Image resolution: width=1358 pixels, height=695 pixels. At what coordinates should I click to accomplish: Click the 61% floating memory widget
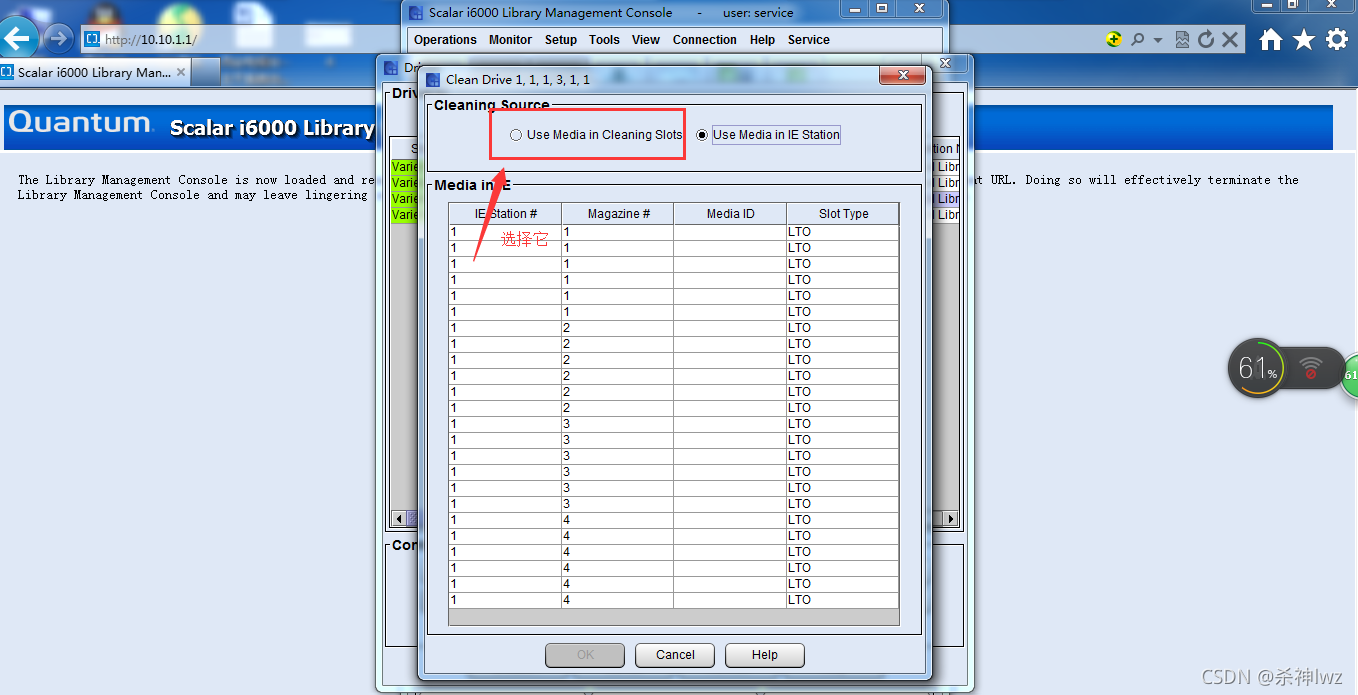[1256, 368]
